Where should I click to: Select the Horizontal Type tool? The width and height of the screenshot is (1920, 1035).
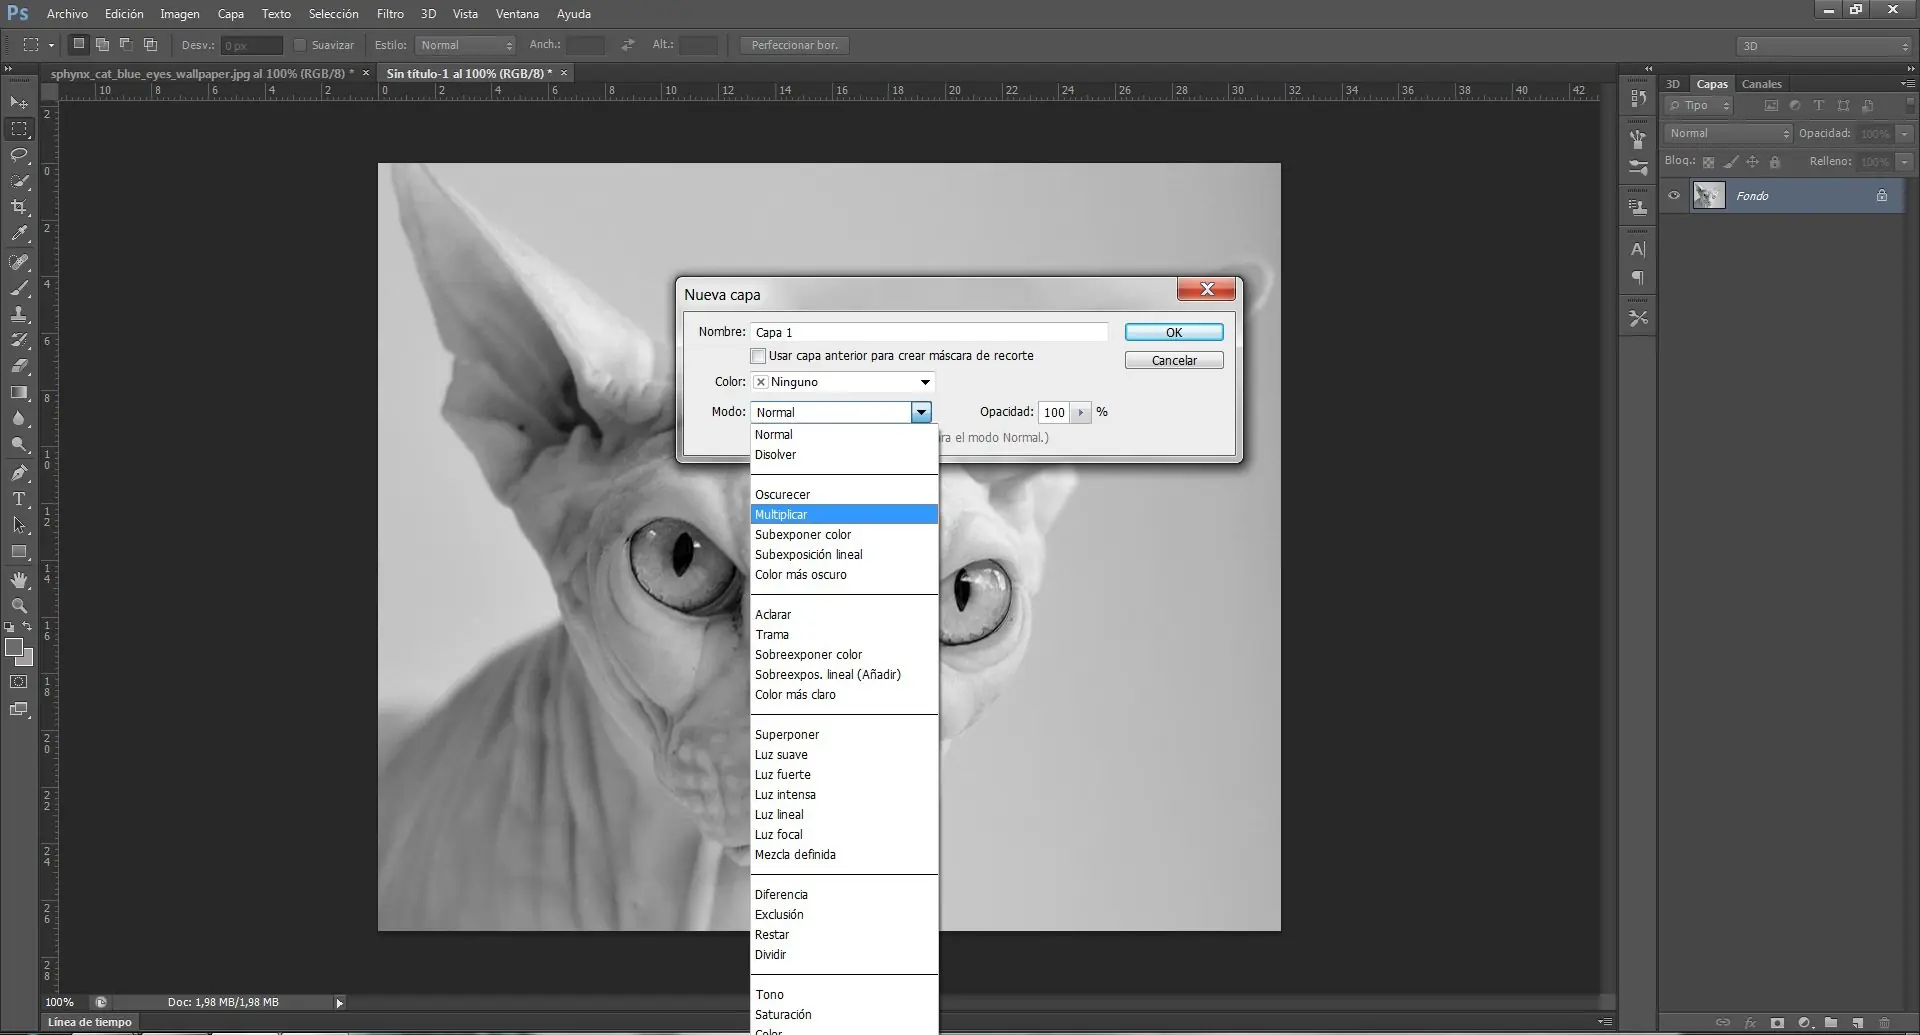pos(19,499)
